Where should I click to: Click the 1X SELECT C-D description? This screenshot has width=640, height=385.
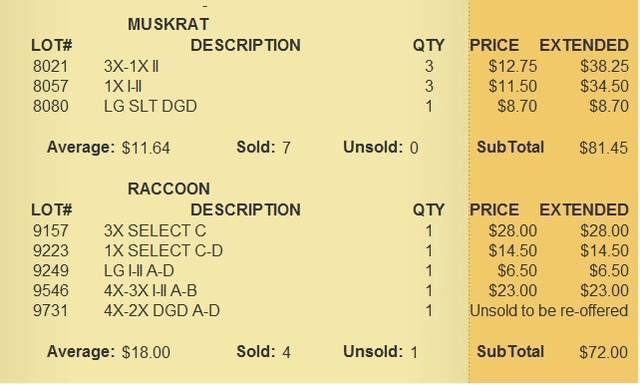pyautogui.click(x=163, y=251)
